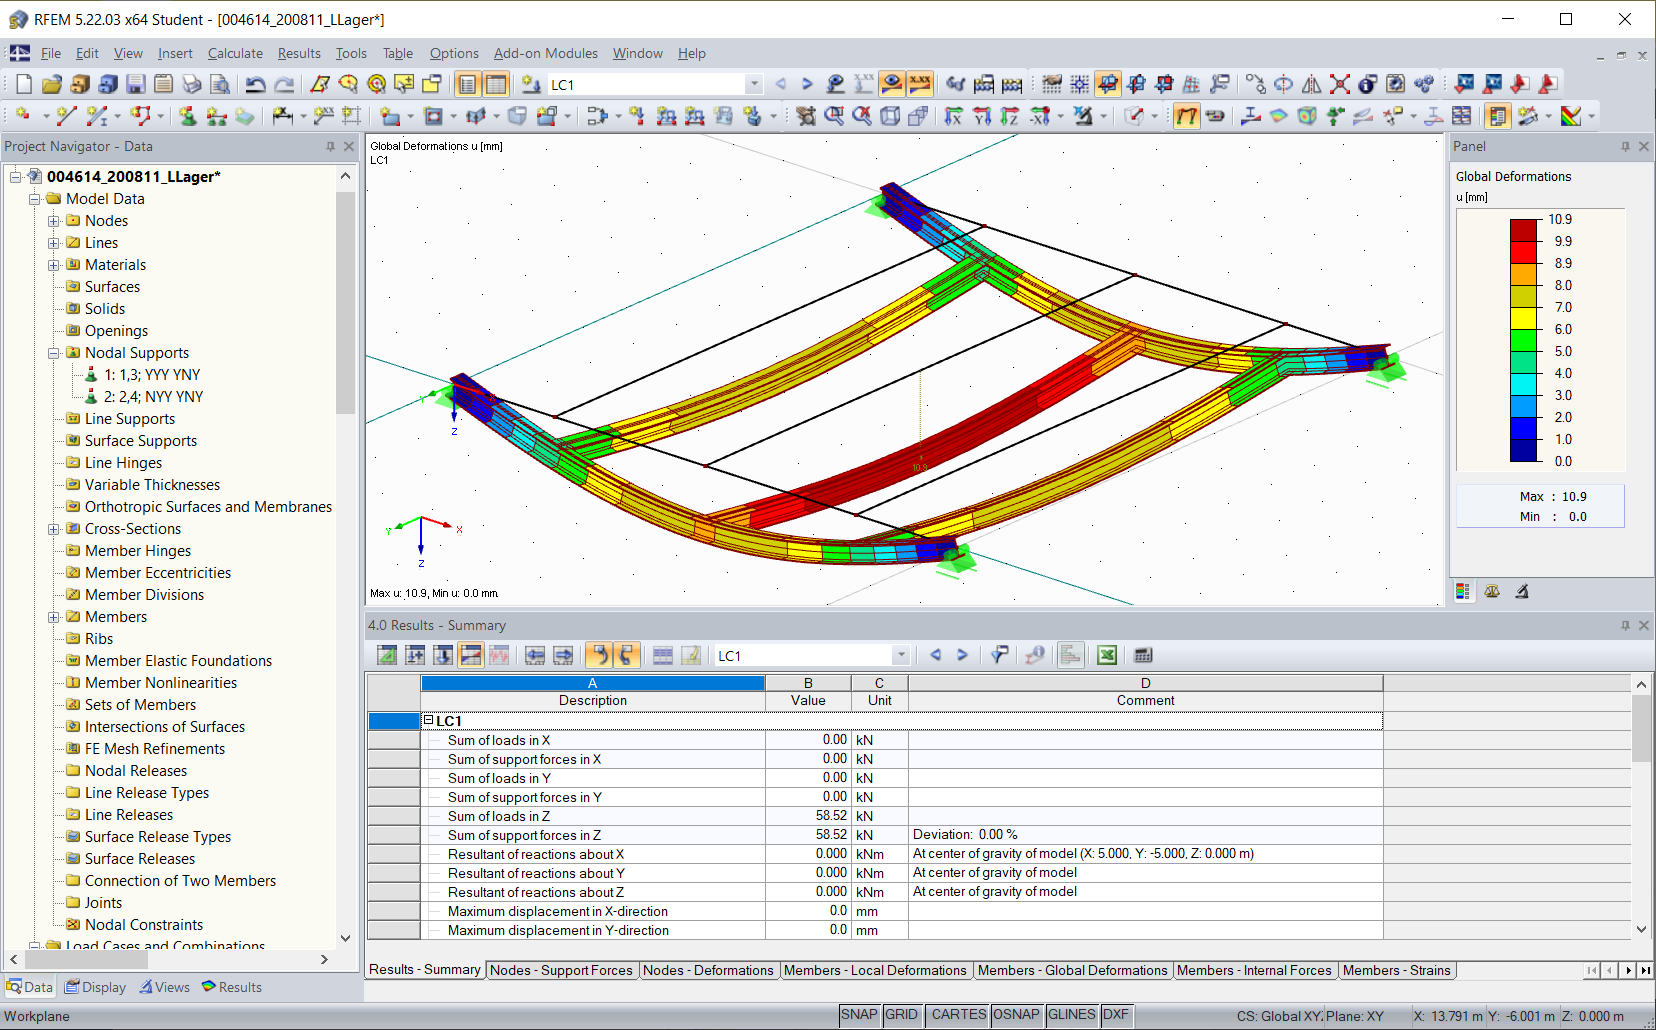The image size is (1656, 1030).
Task: Select column A header in results table
Action: coord(593,683)
